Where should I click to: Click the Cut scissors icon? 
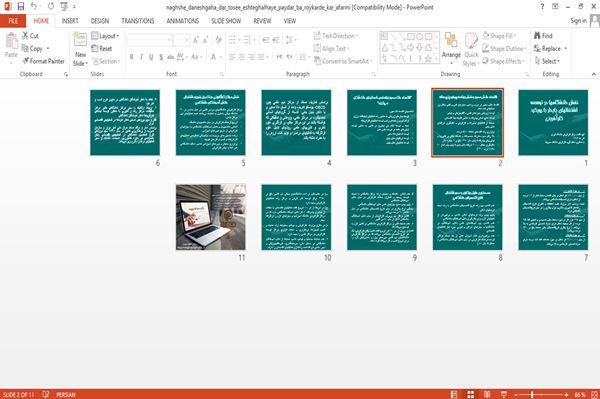coord(26,36)
